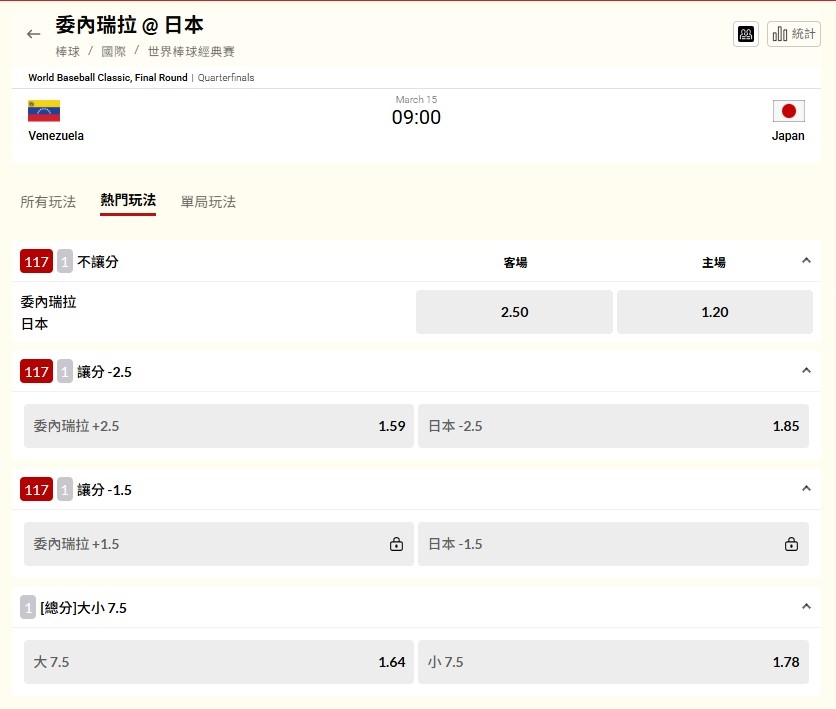Open the team lineup icon

pos(746,34)
